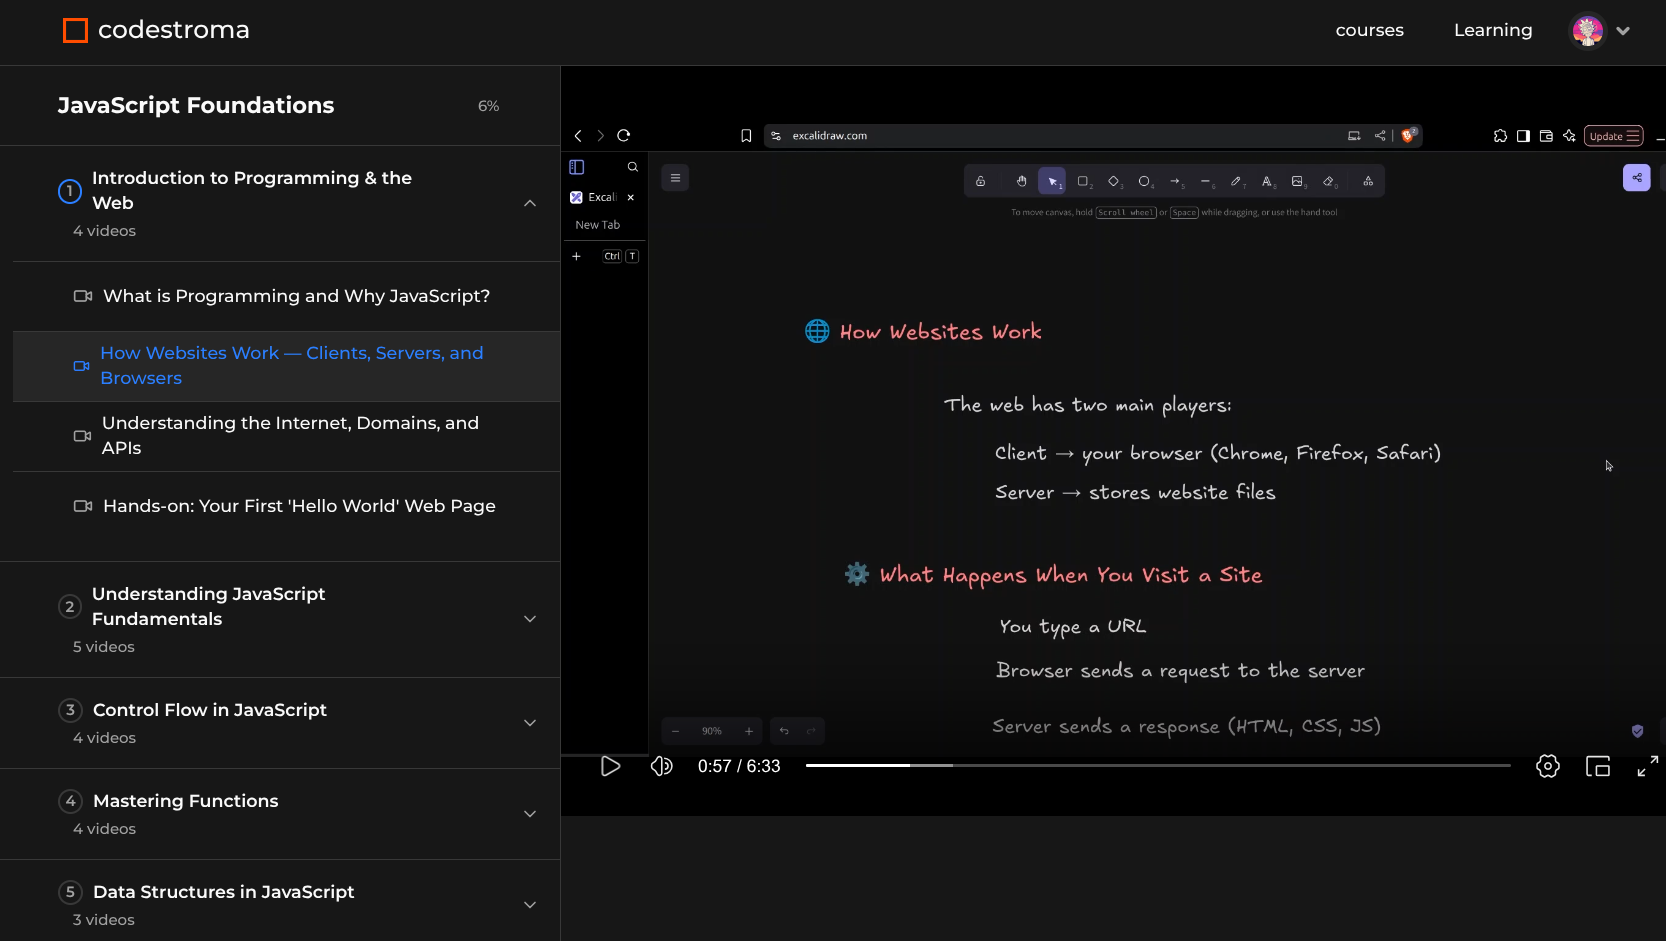The height and width of the screenshot is (941, 1666).
Task: Click the camera icon beside What is Programming
Action: (83, 296)
